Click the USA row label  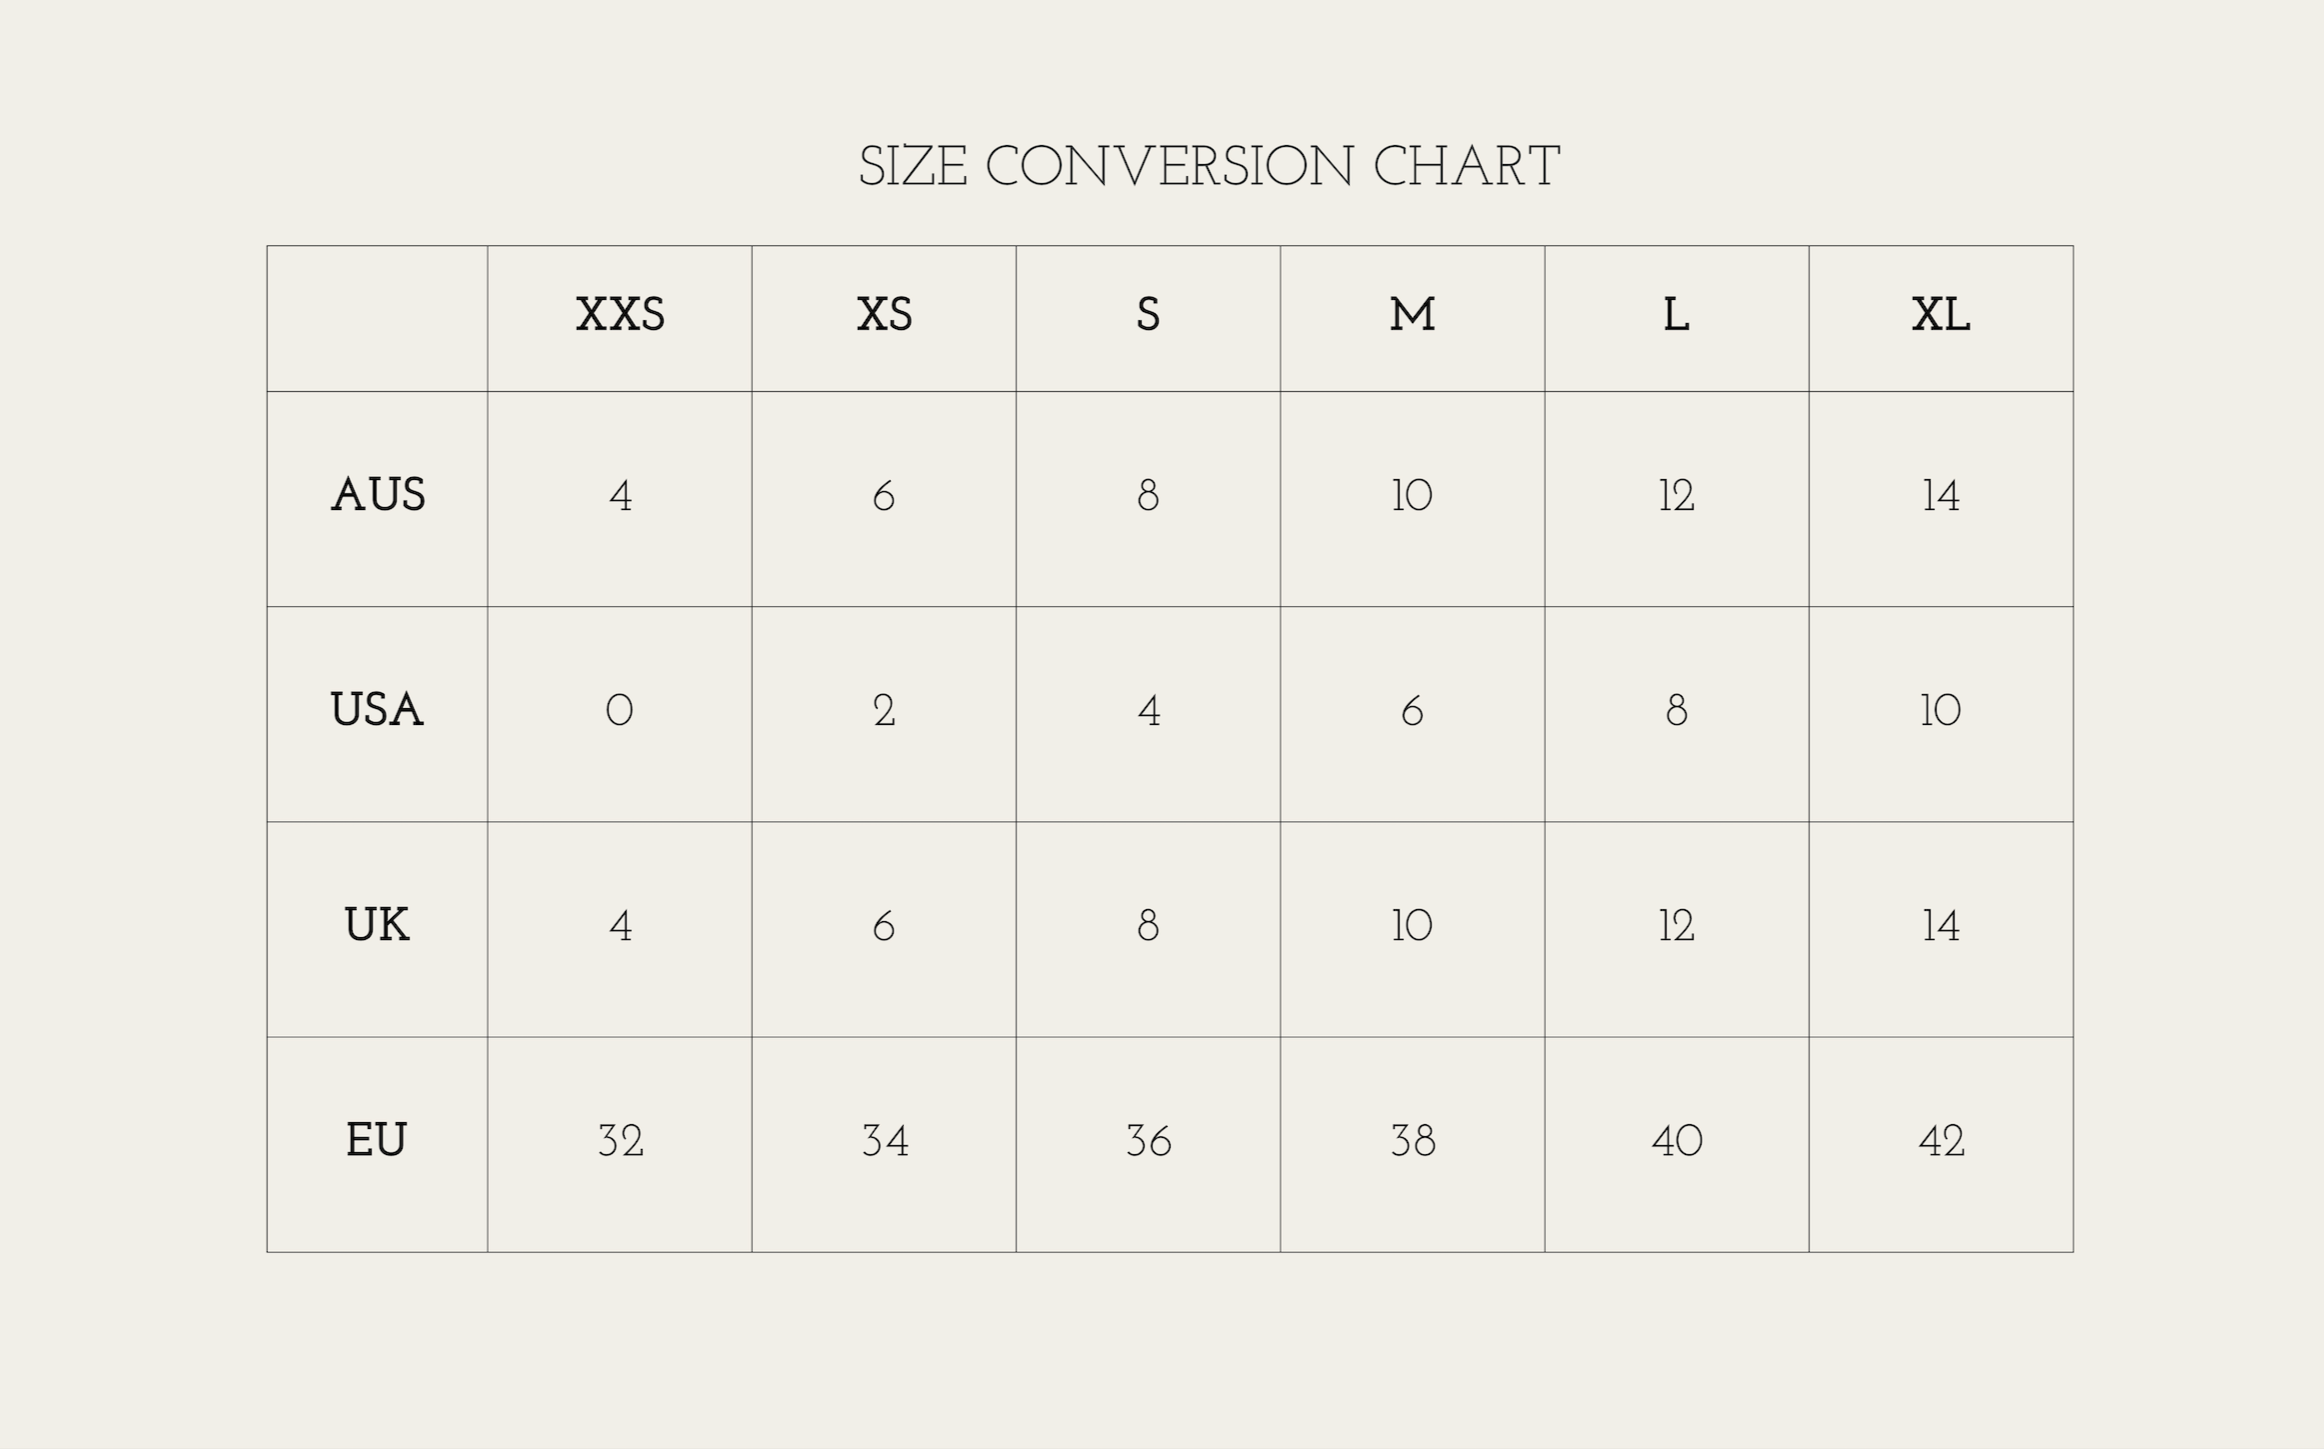click(377, 711)
